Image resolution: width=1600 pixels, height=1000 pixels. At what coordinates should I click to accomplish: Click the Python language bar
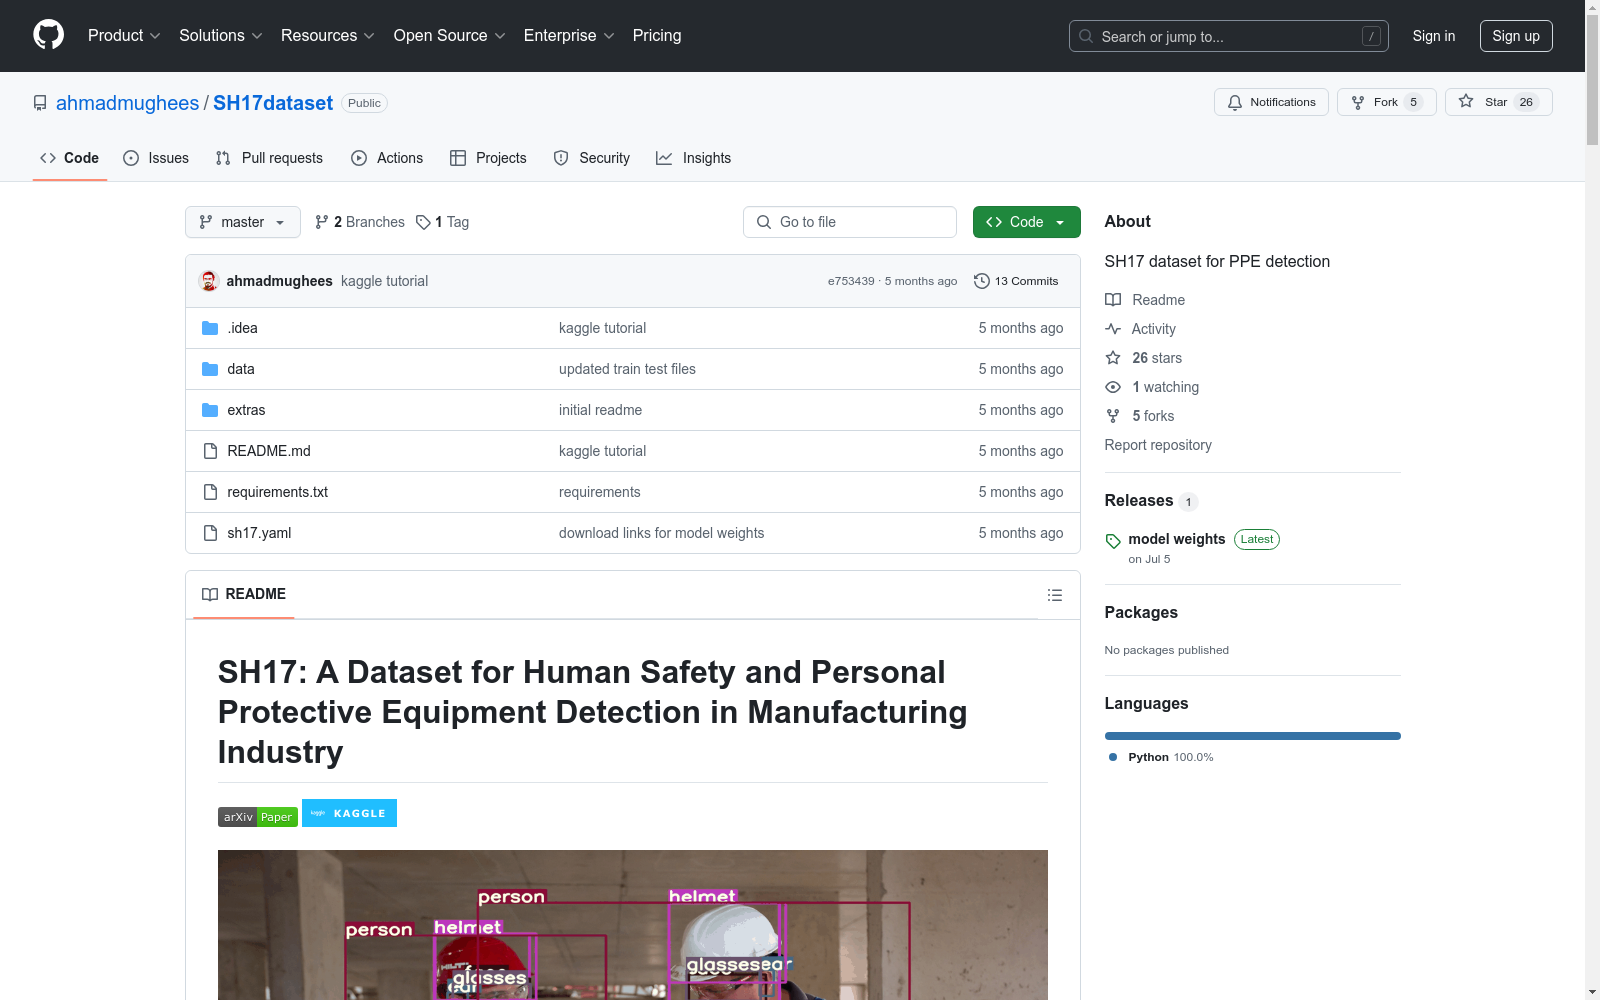1252,736
